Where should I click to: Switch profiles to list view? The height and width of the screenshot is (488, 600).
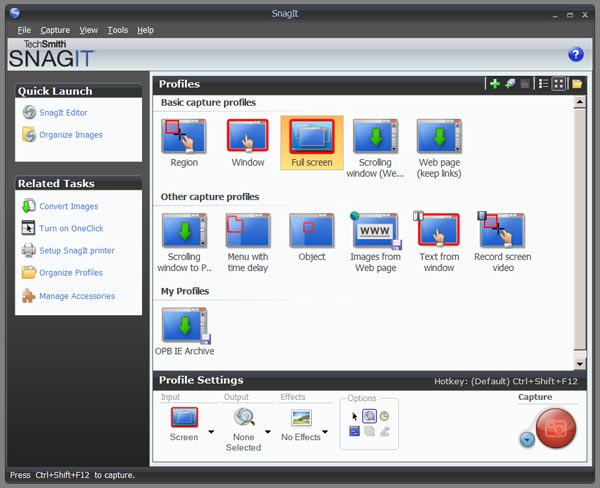pos(543,84)
